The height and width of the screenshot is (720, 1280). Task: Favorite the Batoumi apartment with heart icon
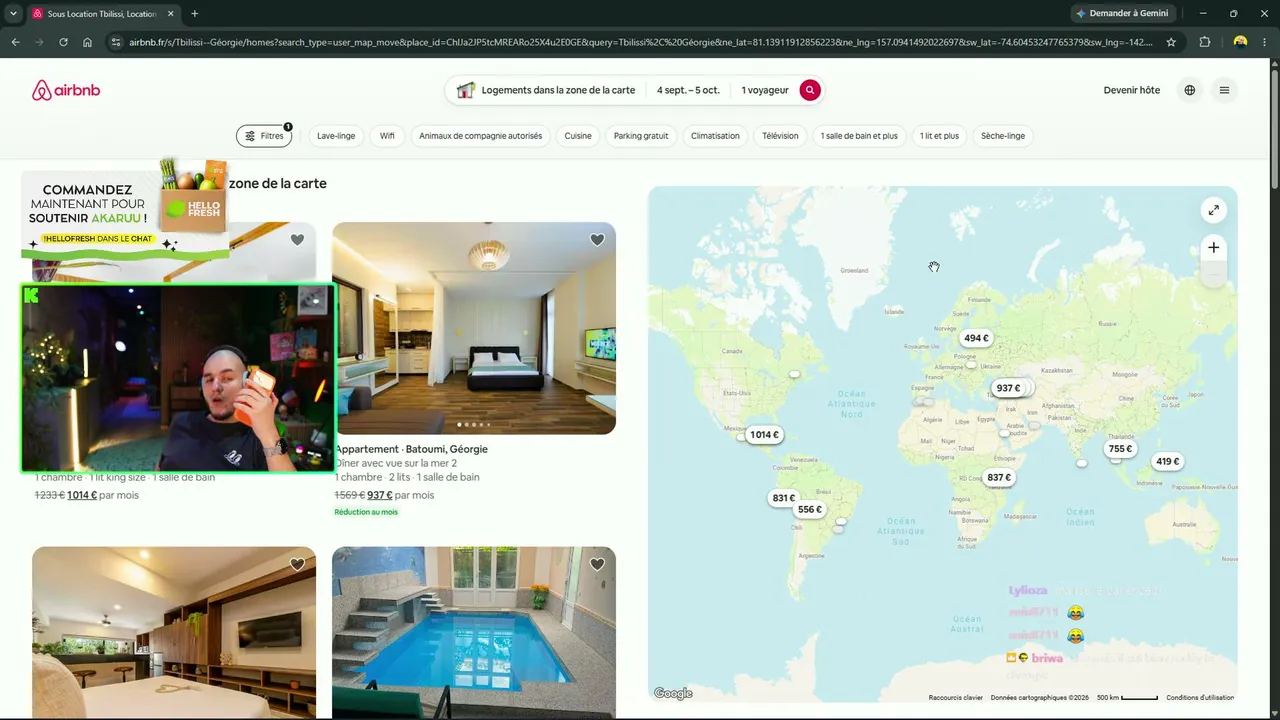597,240
